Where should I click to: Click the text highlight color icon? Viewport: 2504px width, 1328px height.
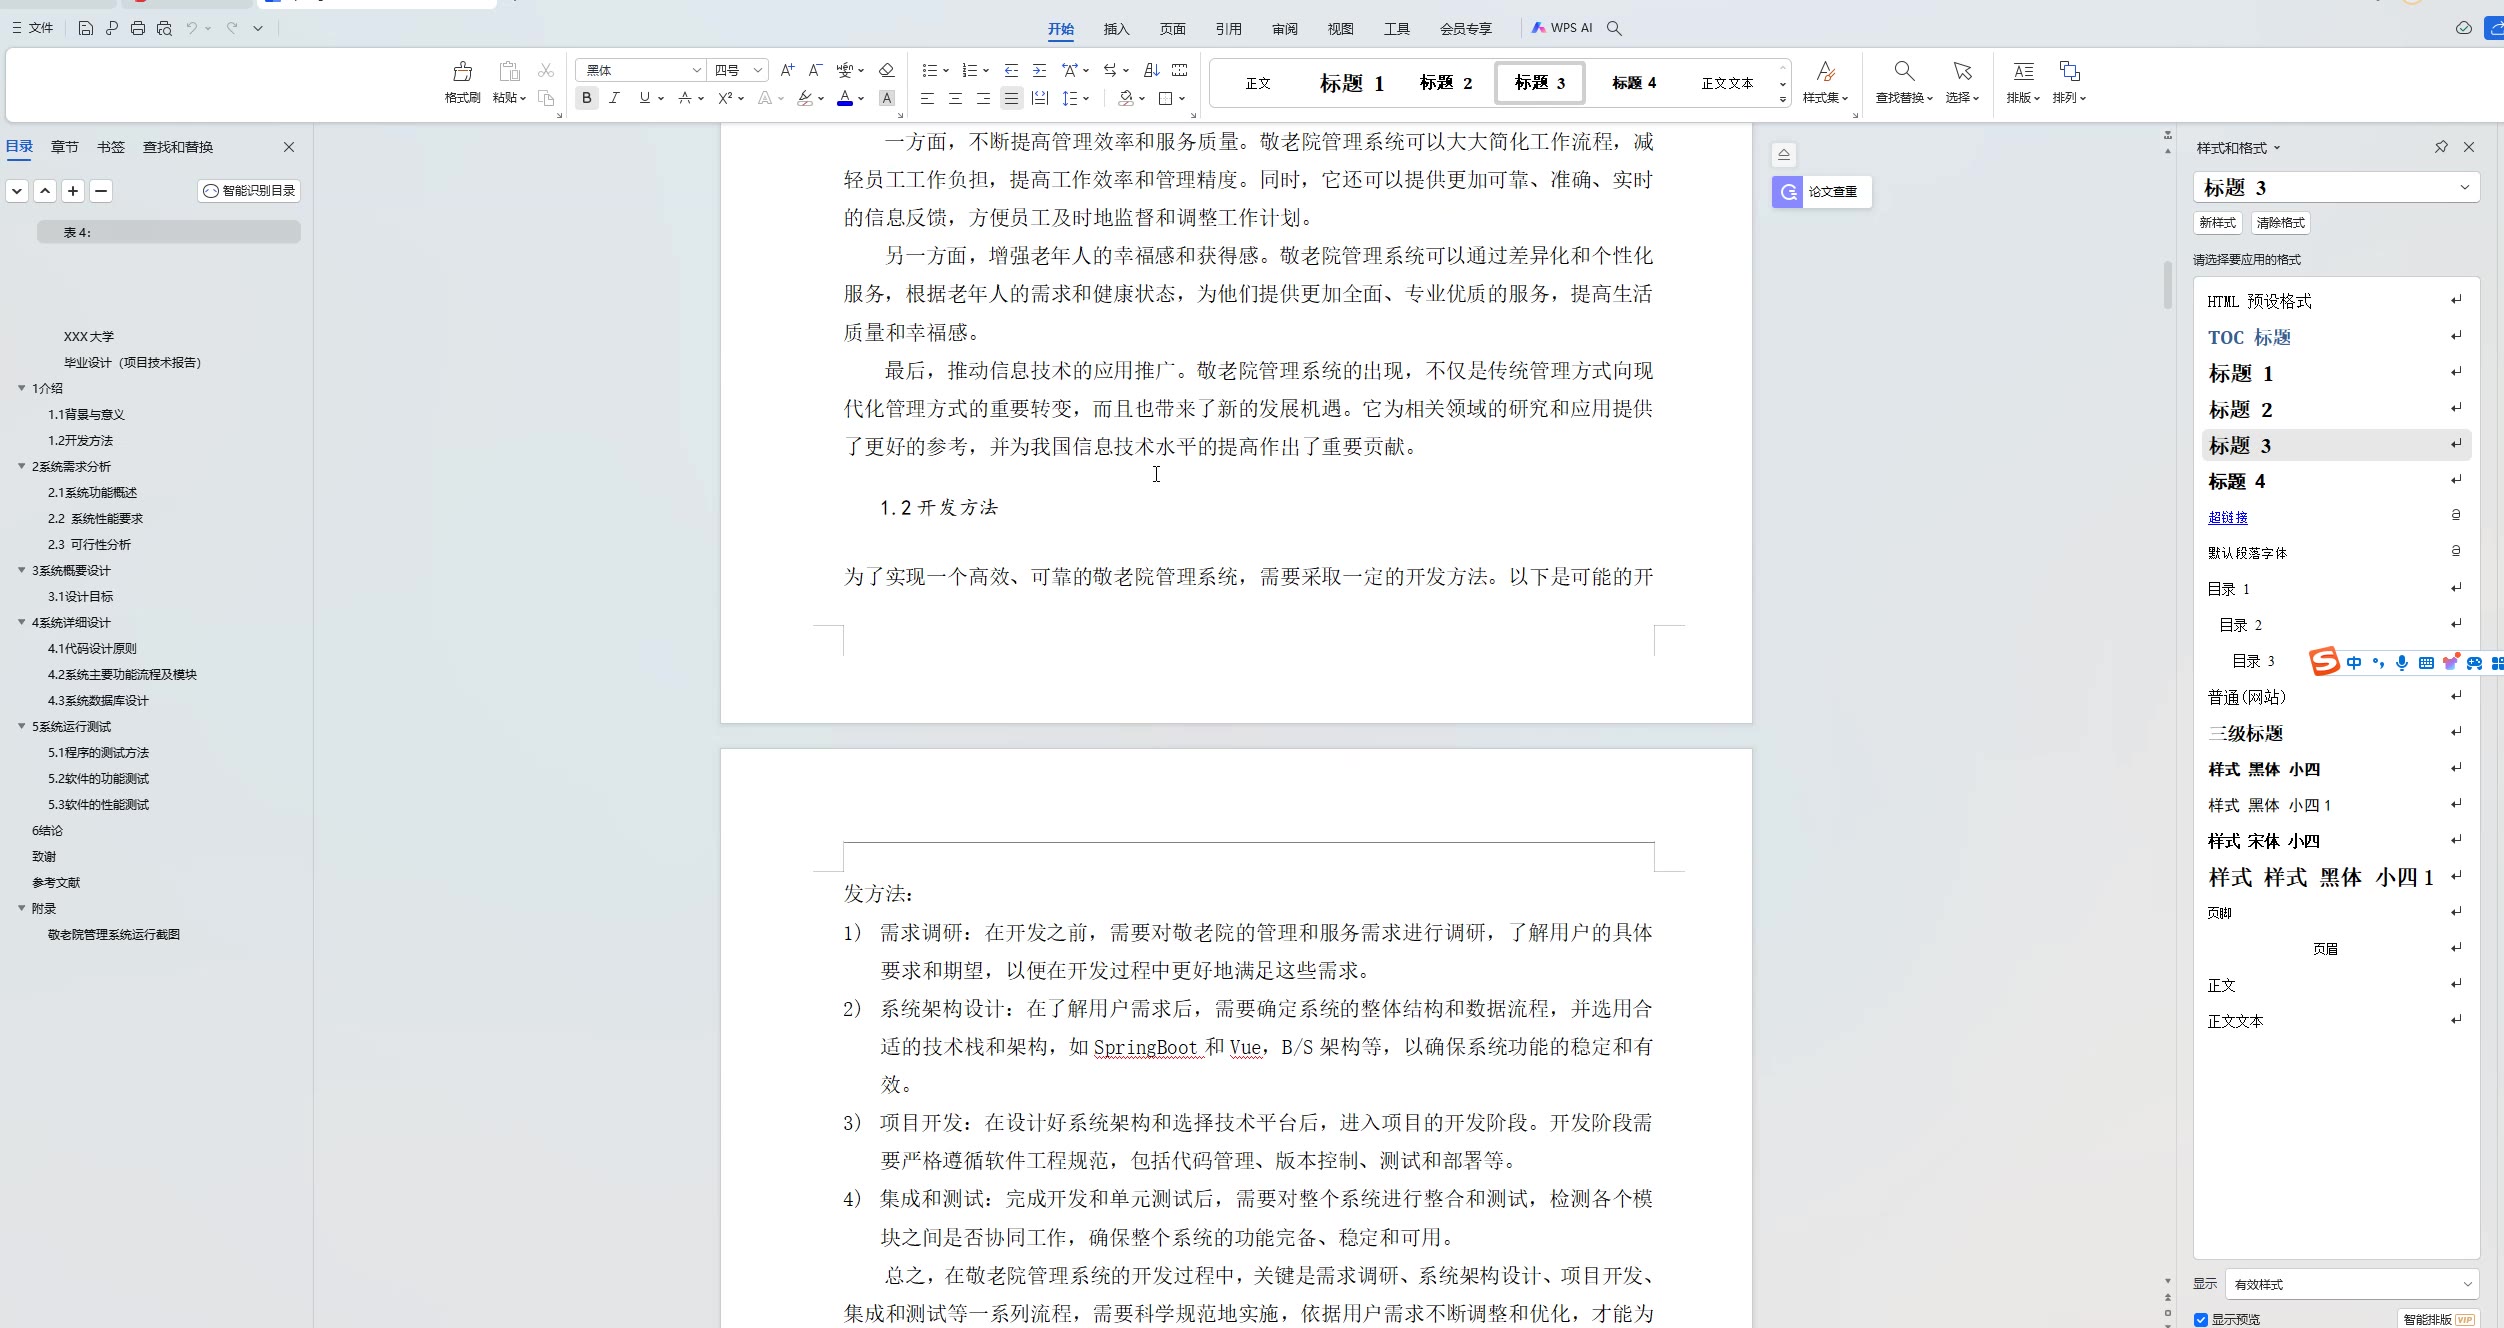(805, 98)
